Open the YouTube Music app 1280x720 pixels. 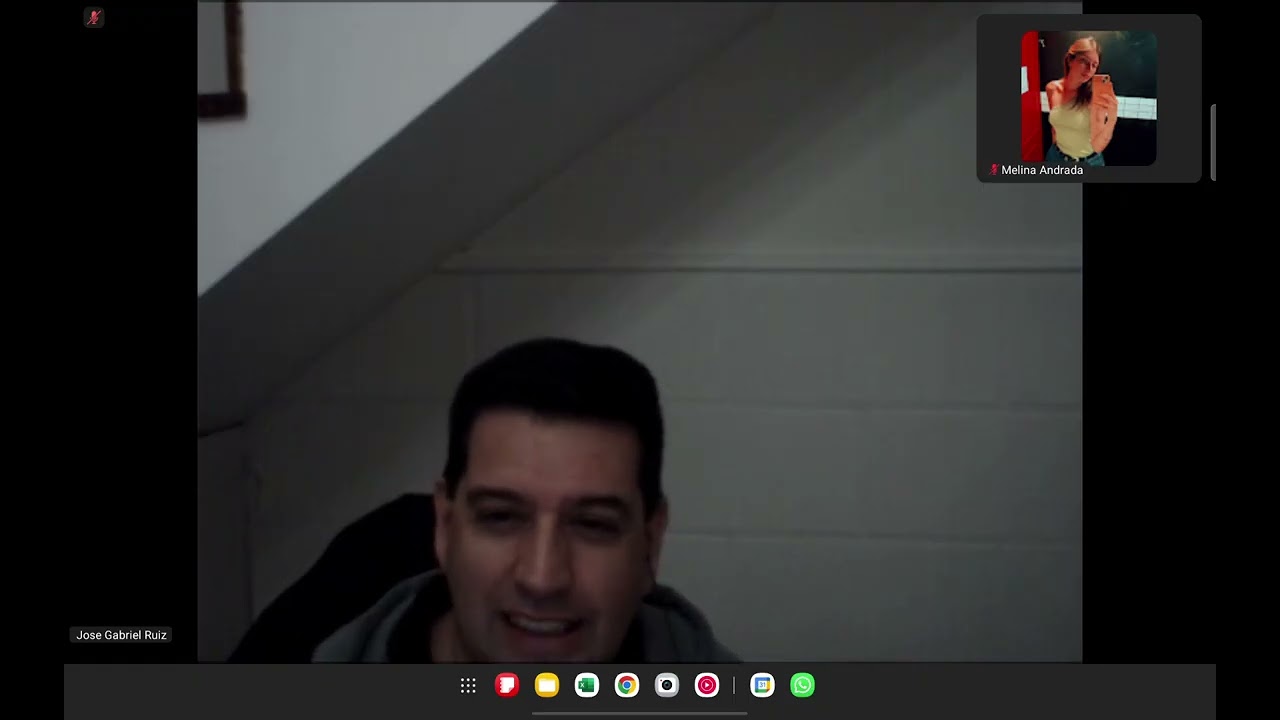pos(707,685)
